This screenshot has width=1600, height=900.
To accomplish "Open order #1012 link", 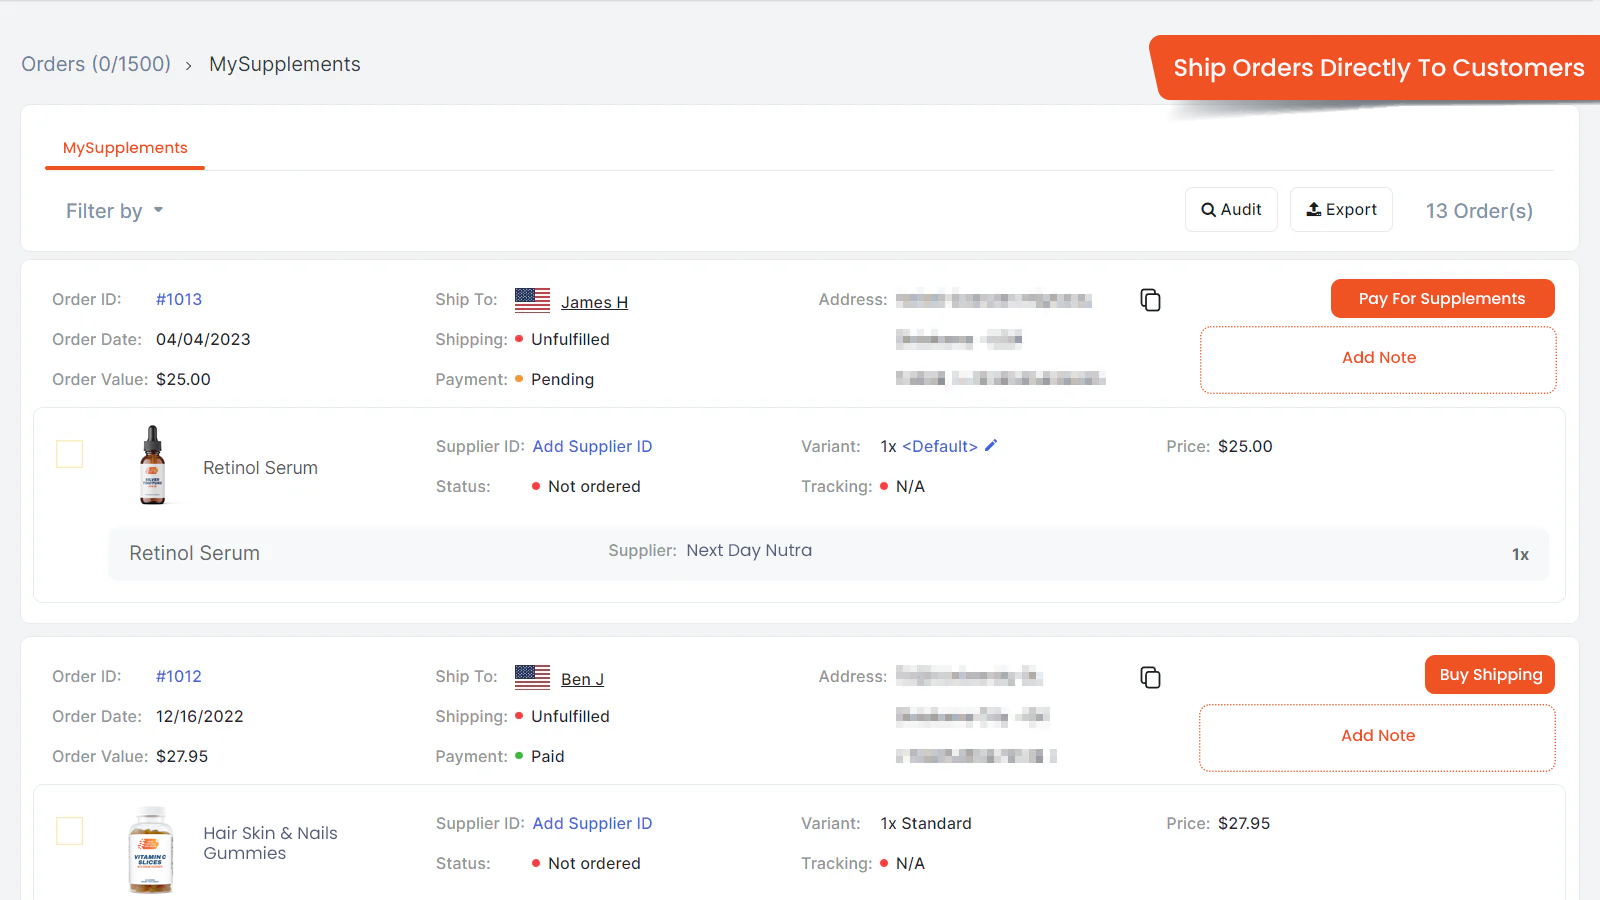I will click(x=179, y=676).
